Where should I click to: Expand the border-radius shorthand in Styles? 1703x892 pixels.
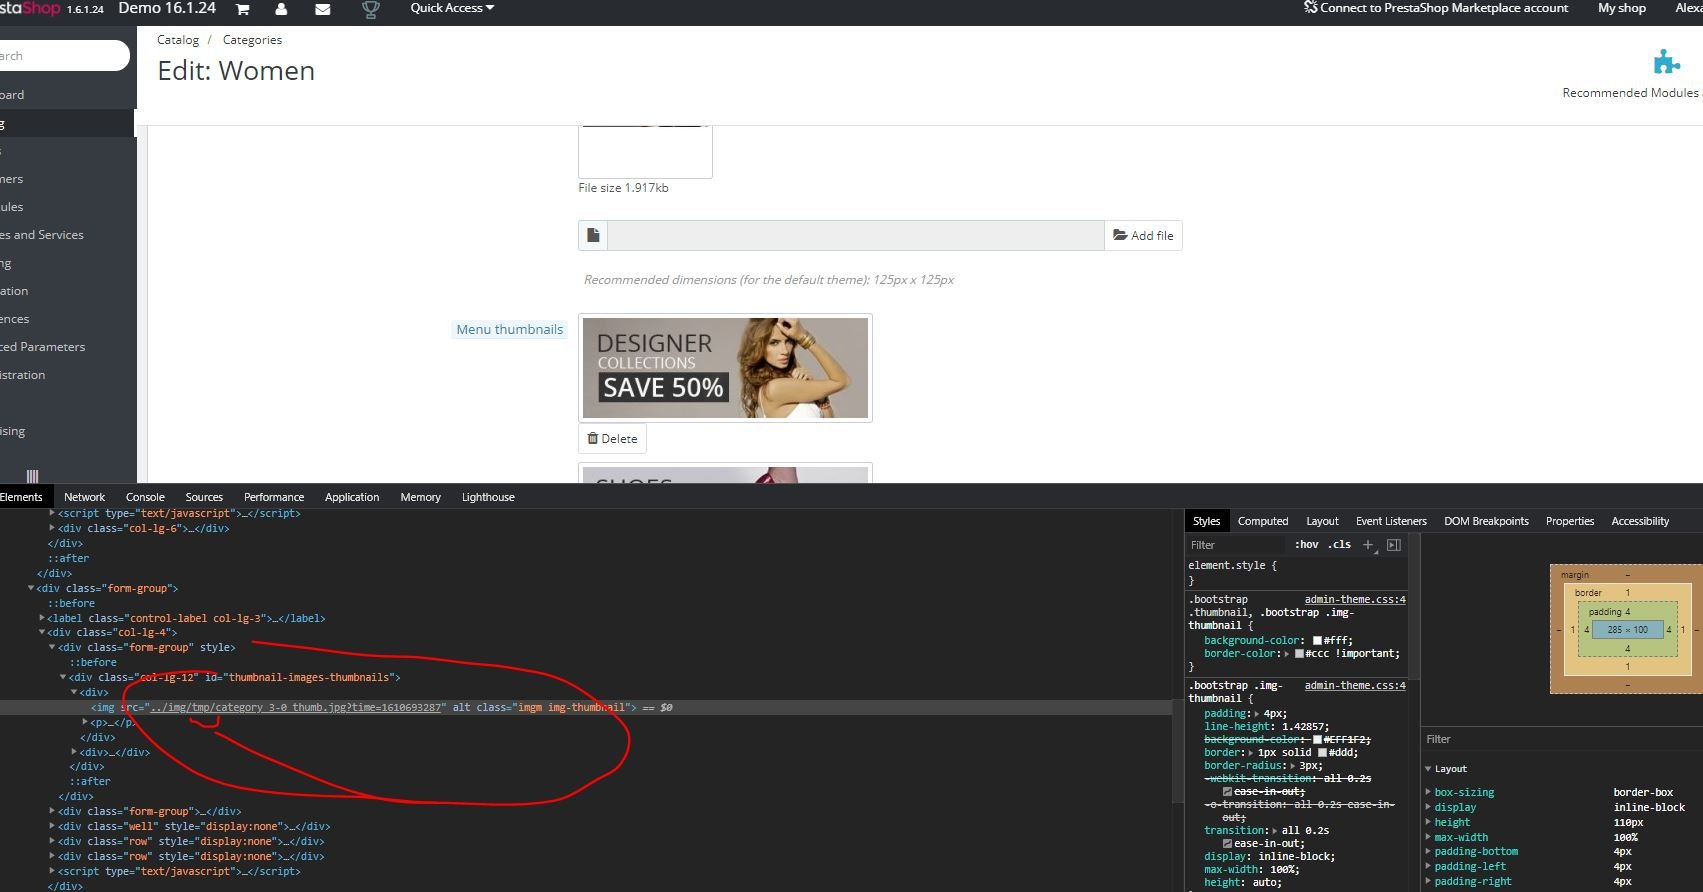[x=1292, y=766]
